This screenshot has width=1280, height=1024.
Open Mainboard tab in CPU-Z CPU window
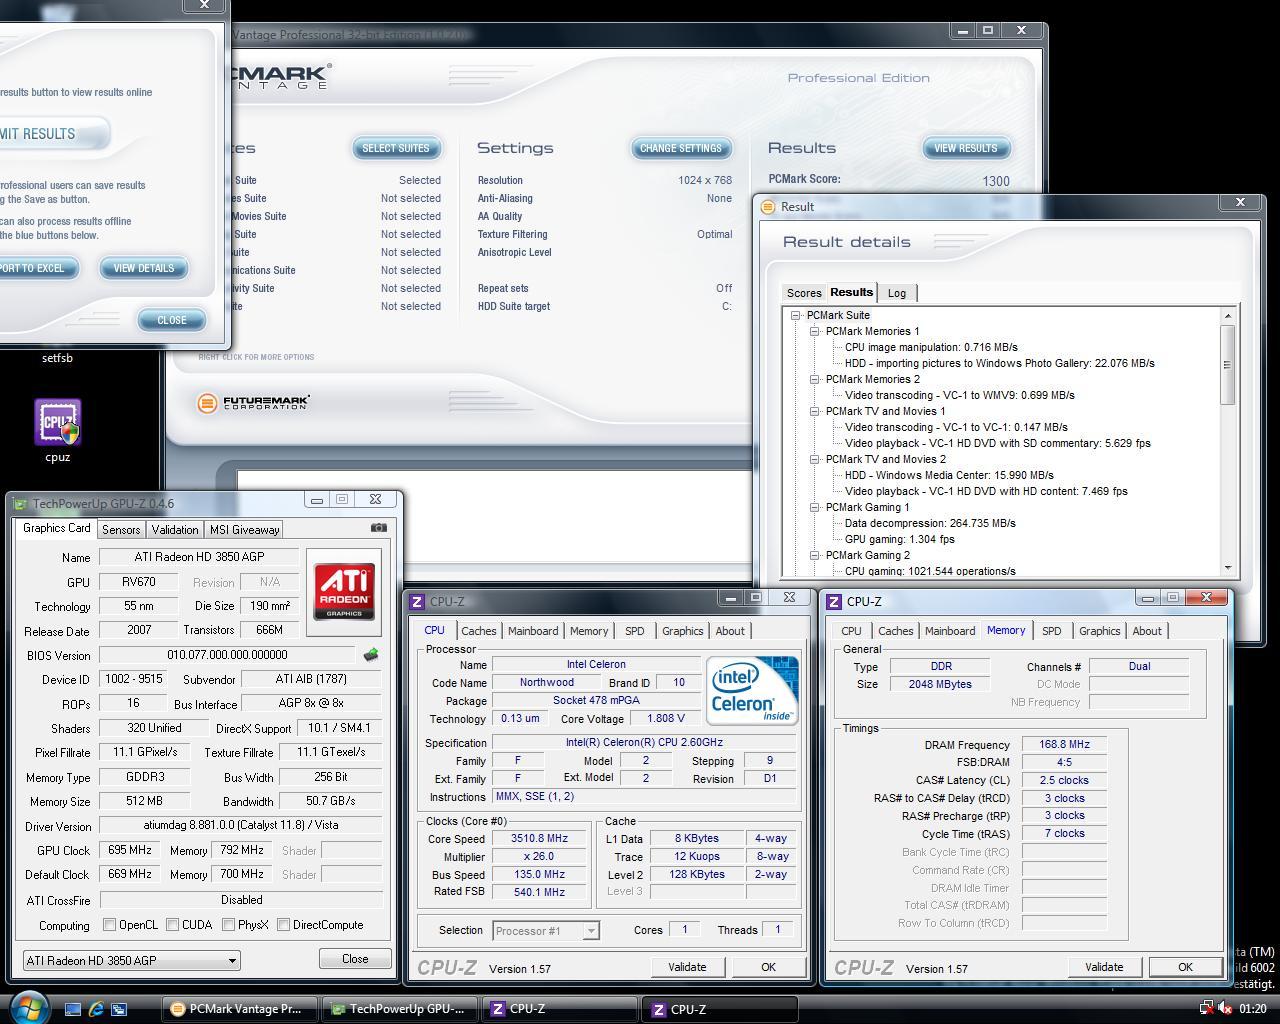(x=533, y=631)
